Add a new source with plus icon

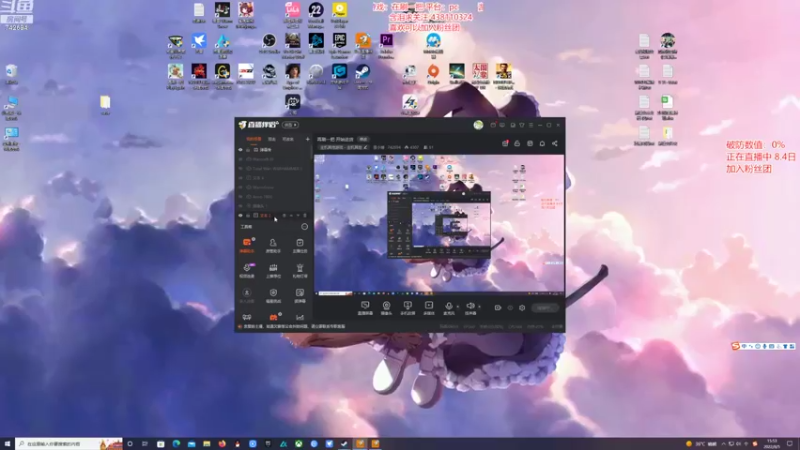[x=307, y=139]
